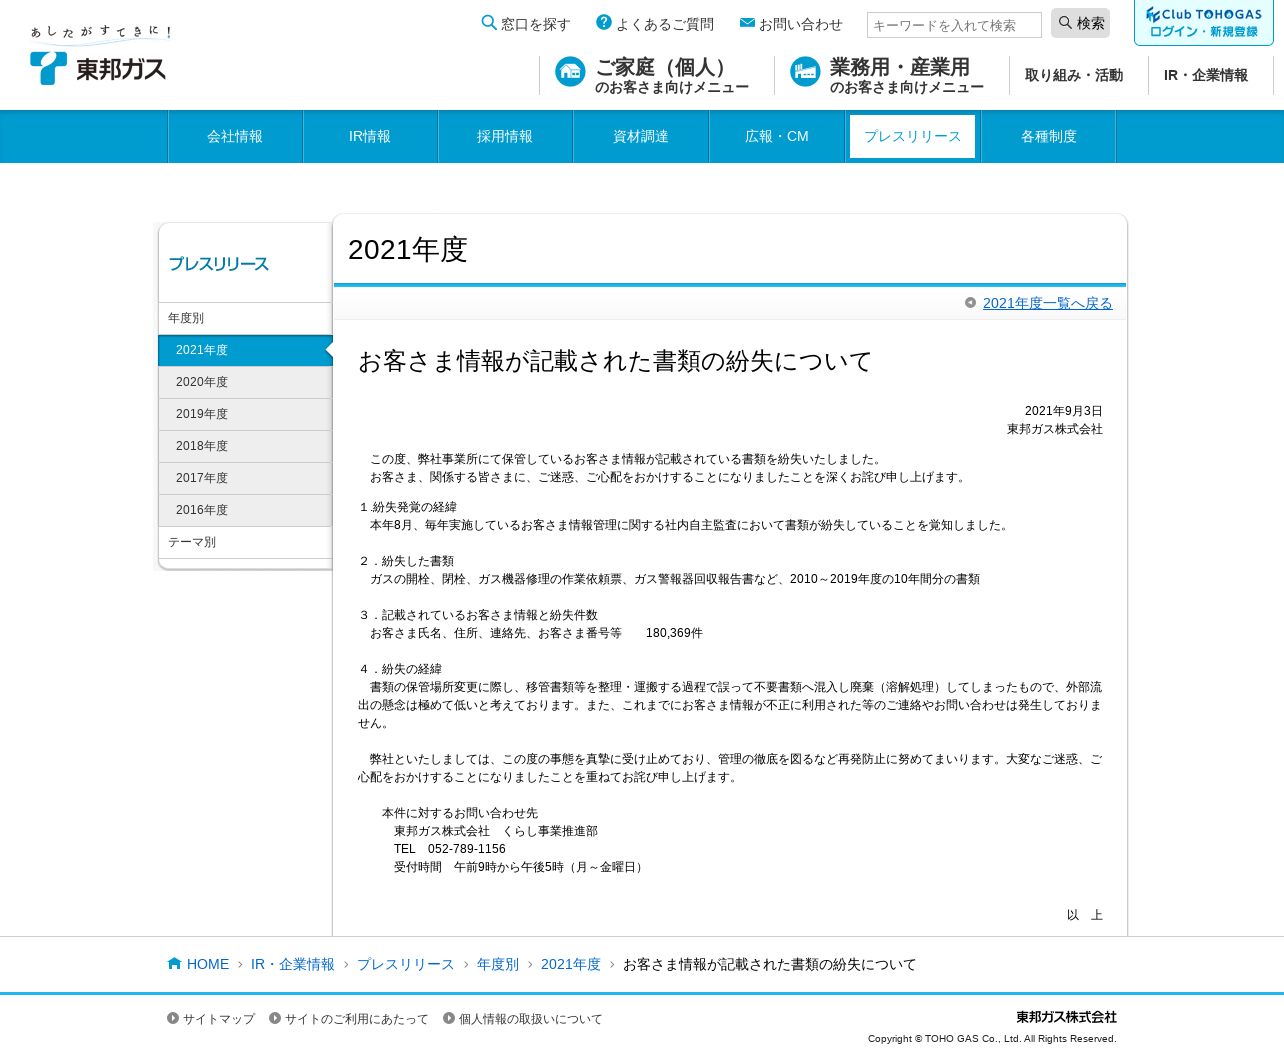Select the 採用情報 tab

[x=505, y=136]
